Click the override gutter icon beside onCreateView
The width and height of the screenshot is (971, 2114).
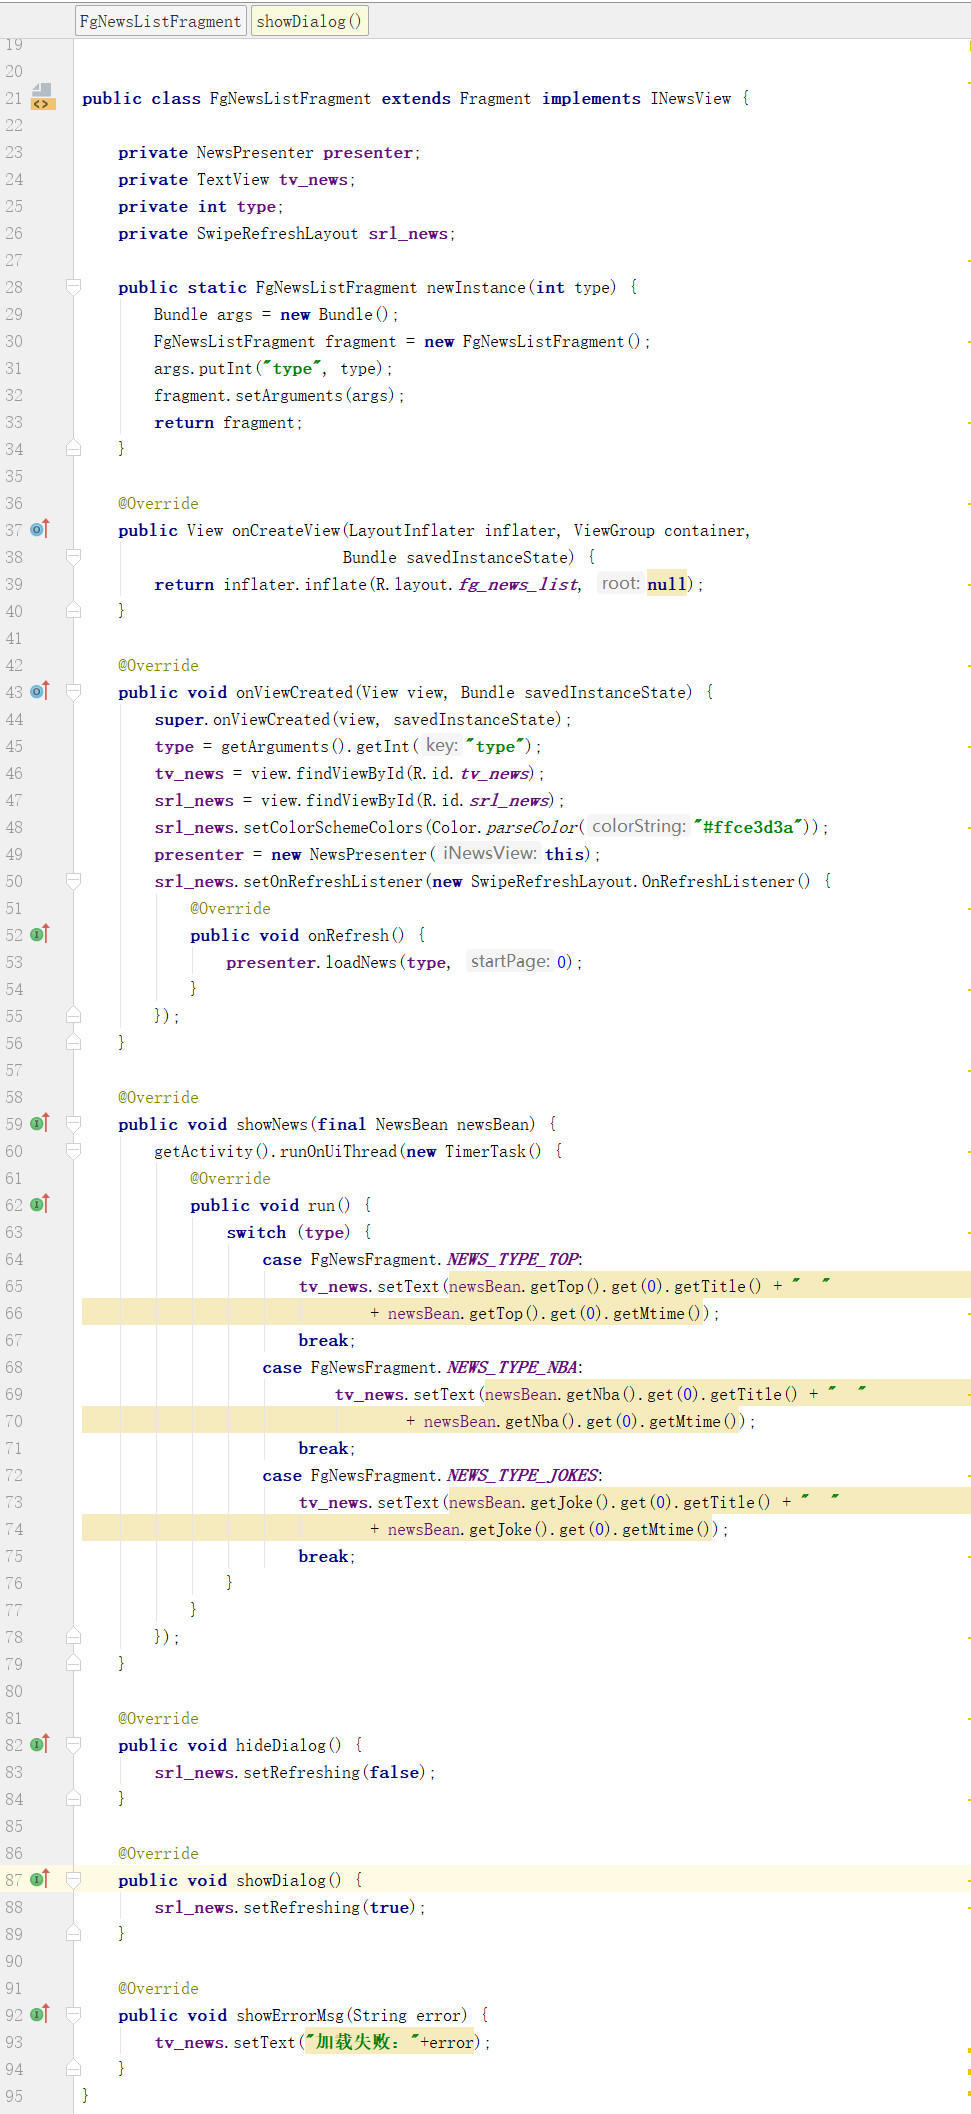(39, 529)
